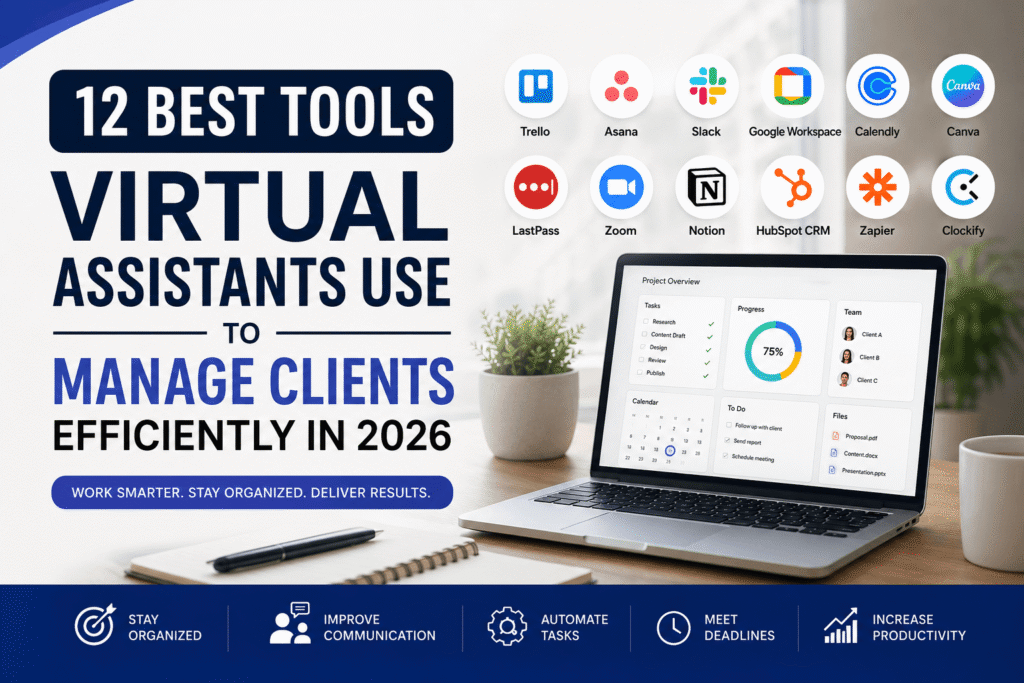Click the Work Smarter tagline banner
1024x683 pixels.
pyautogui.click(x=252, y=492)
